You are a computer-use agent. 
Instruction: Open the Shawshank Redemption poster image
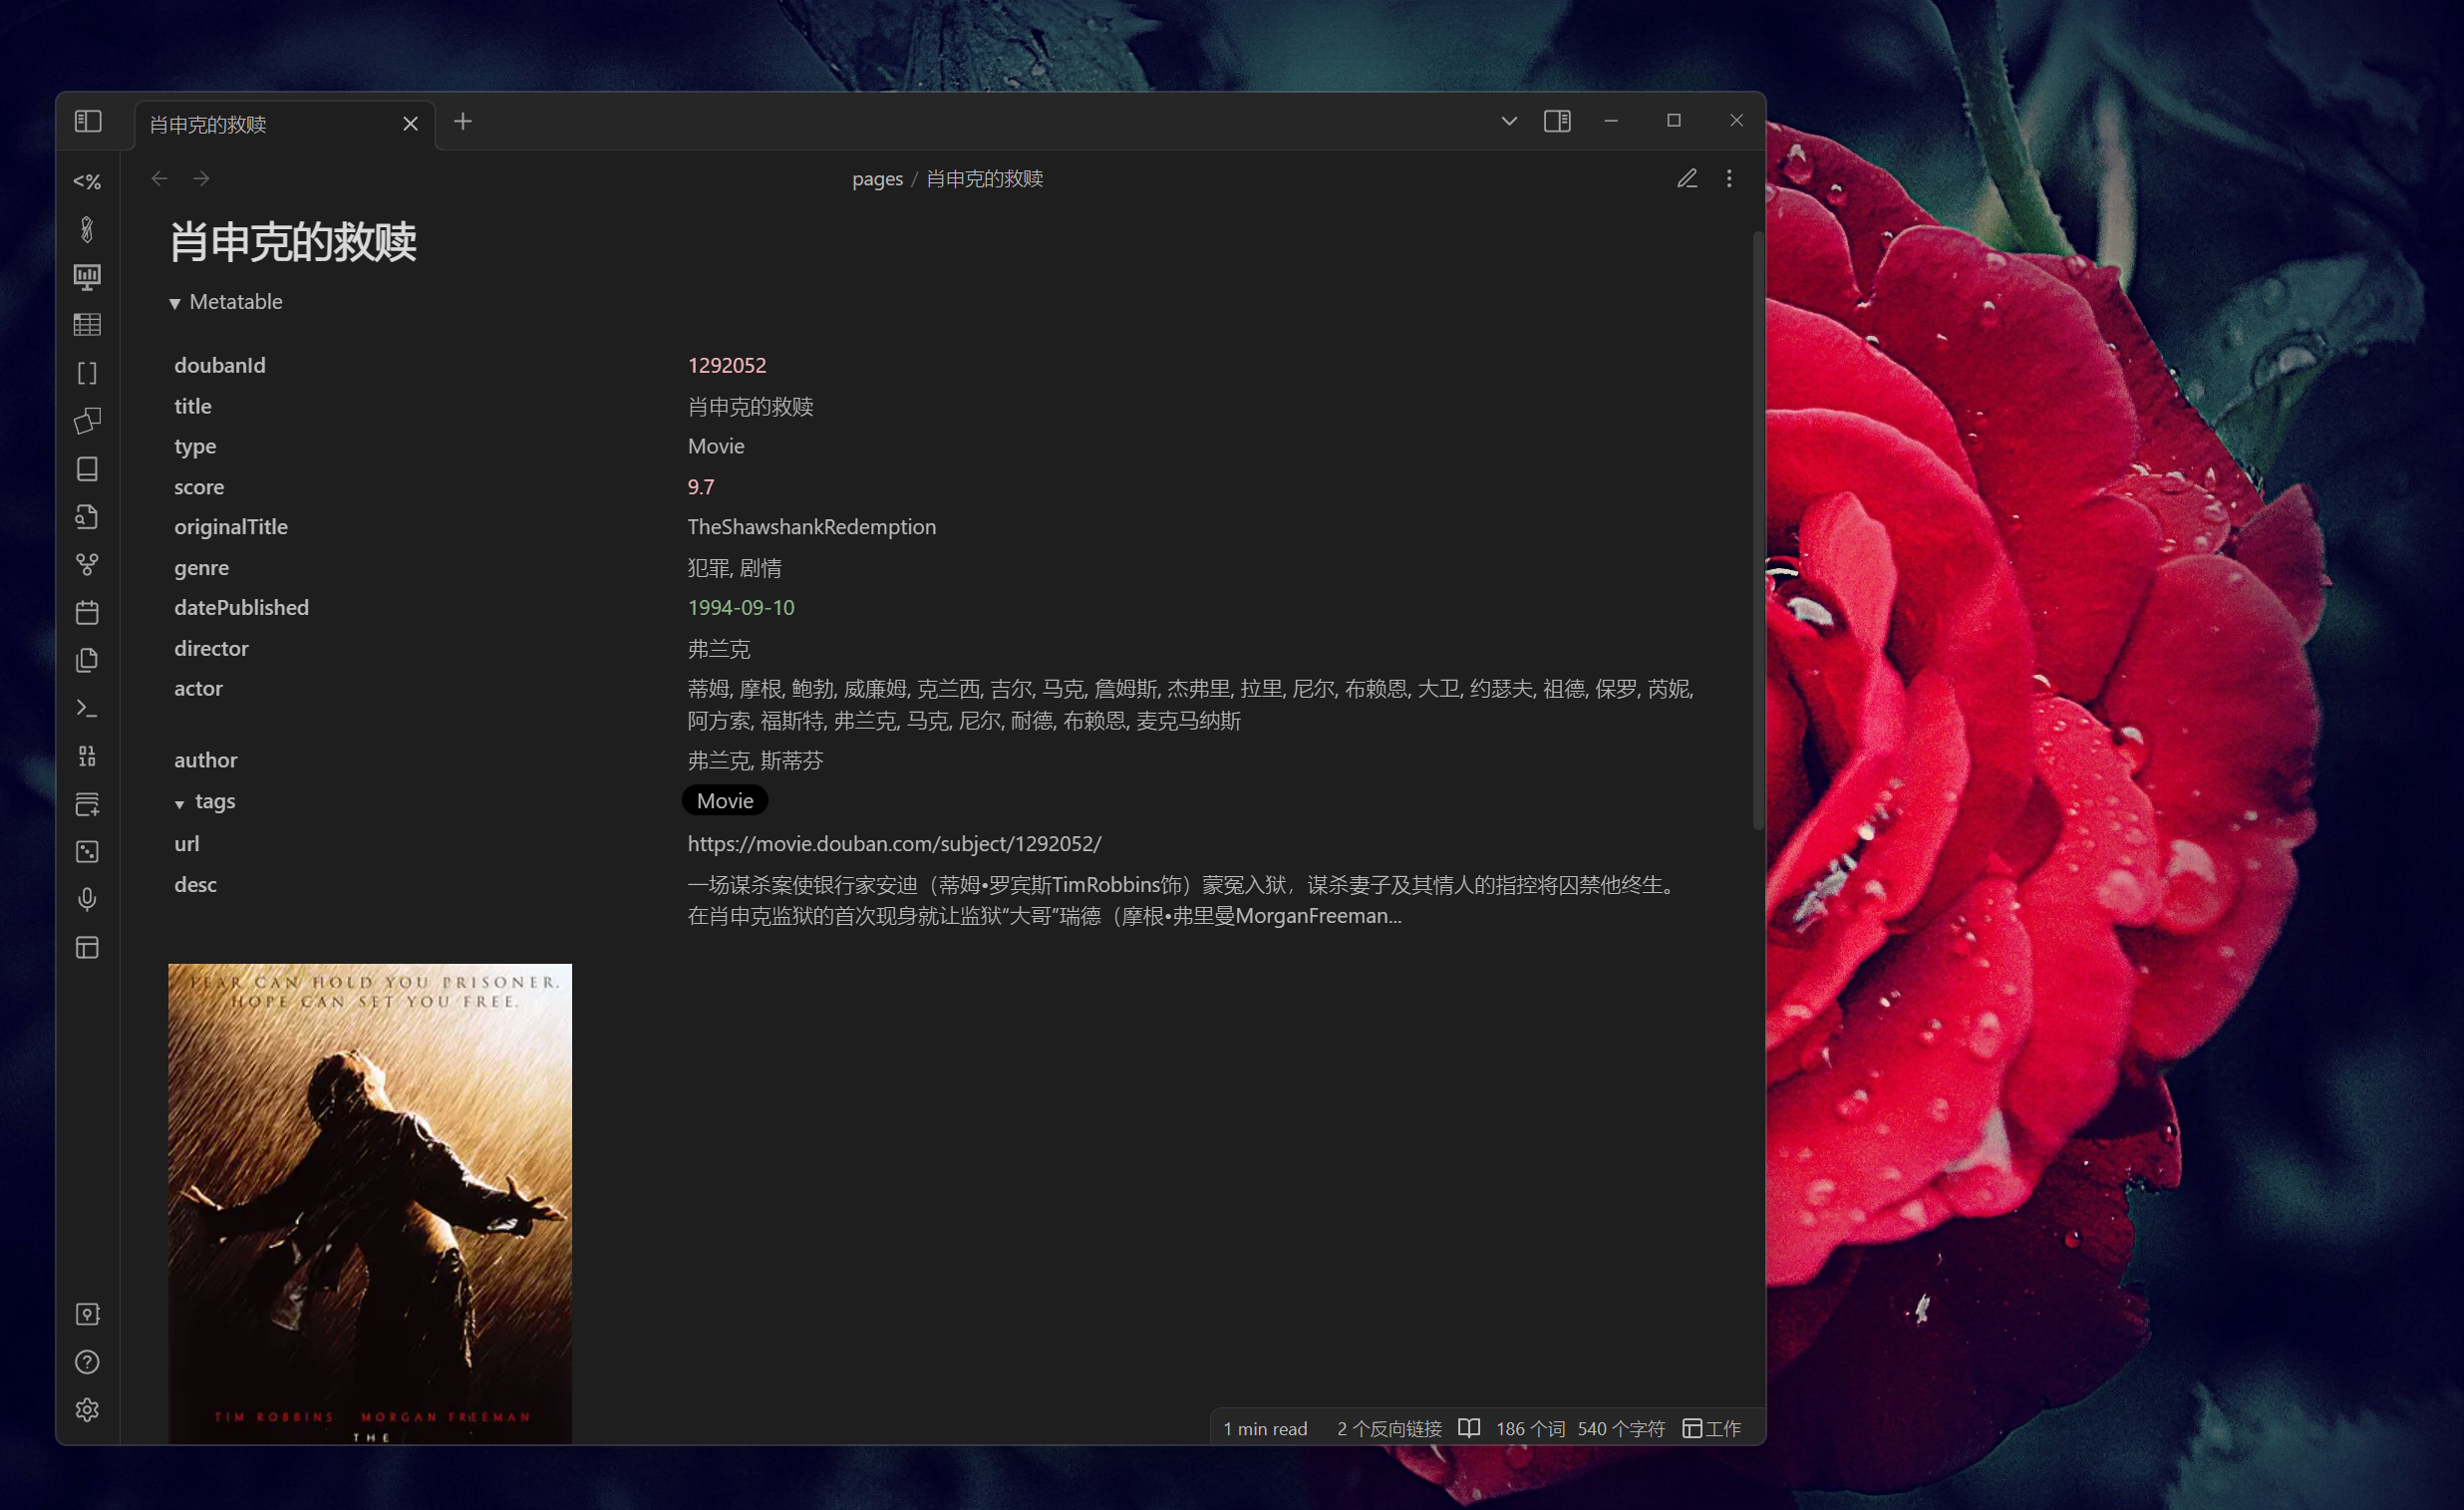click(369, 1200)
